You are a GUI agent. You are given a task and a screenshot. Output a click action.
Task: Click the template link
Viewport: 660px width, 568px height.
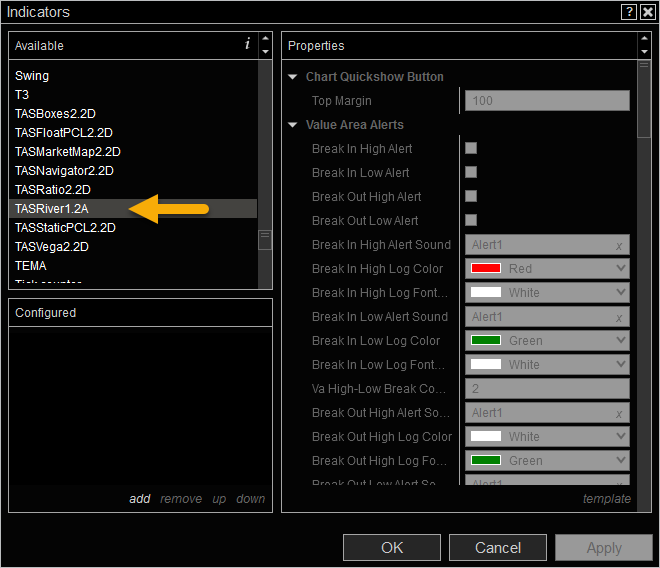pyautogui.click(x=607, y=499)
